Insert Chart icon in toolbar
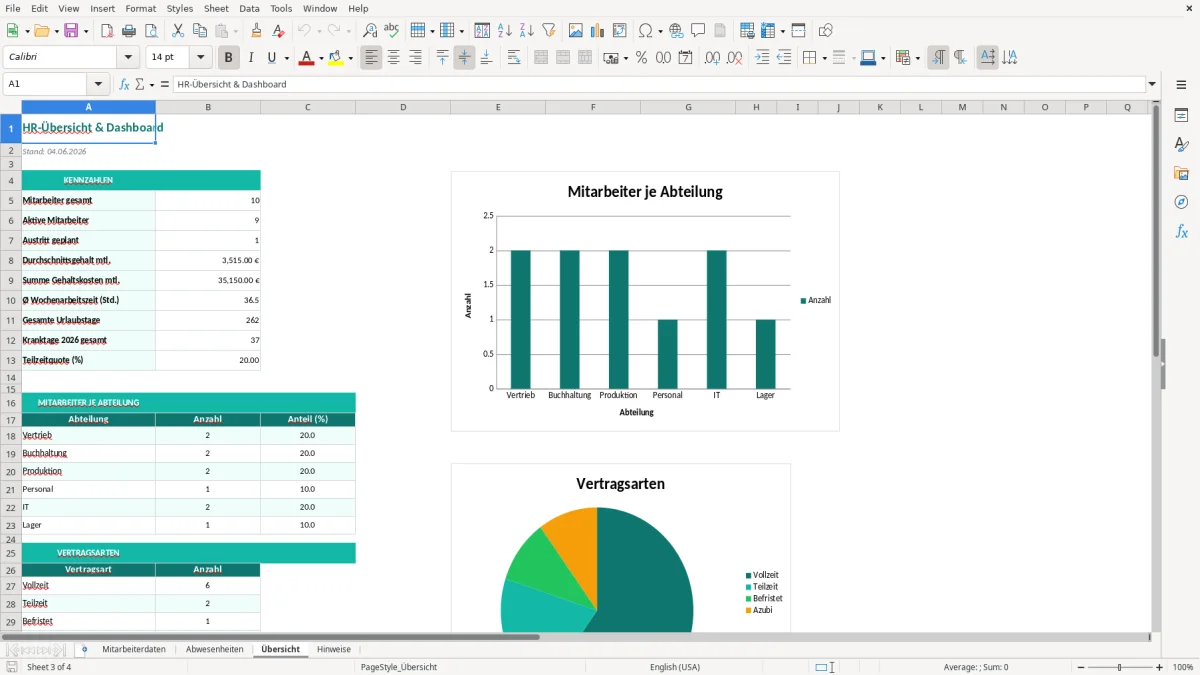The height and width of the screenshot is (675, 1200). coord(598,31)
